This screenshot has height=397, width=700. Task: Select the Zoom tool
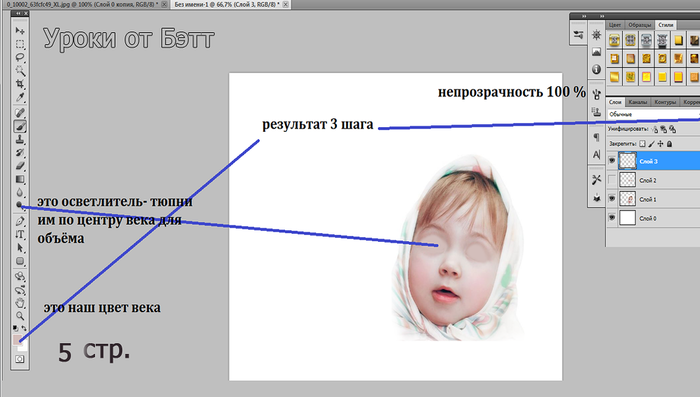20,316
